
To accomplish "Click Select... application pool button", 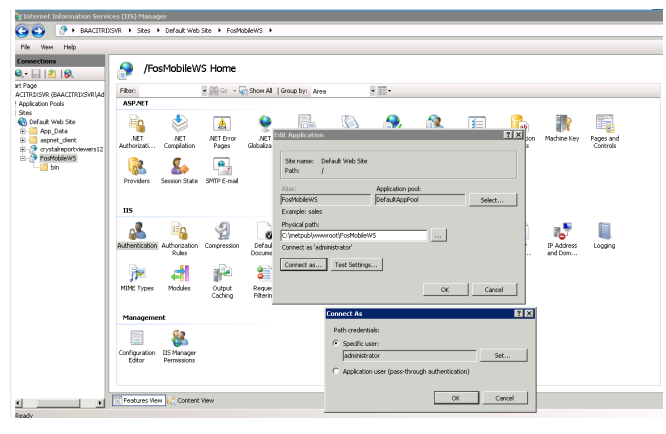I will tap(493, 200).
